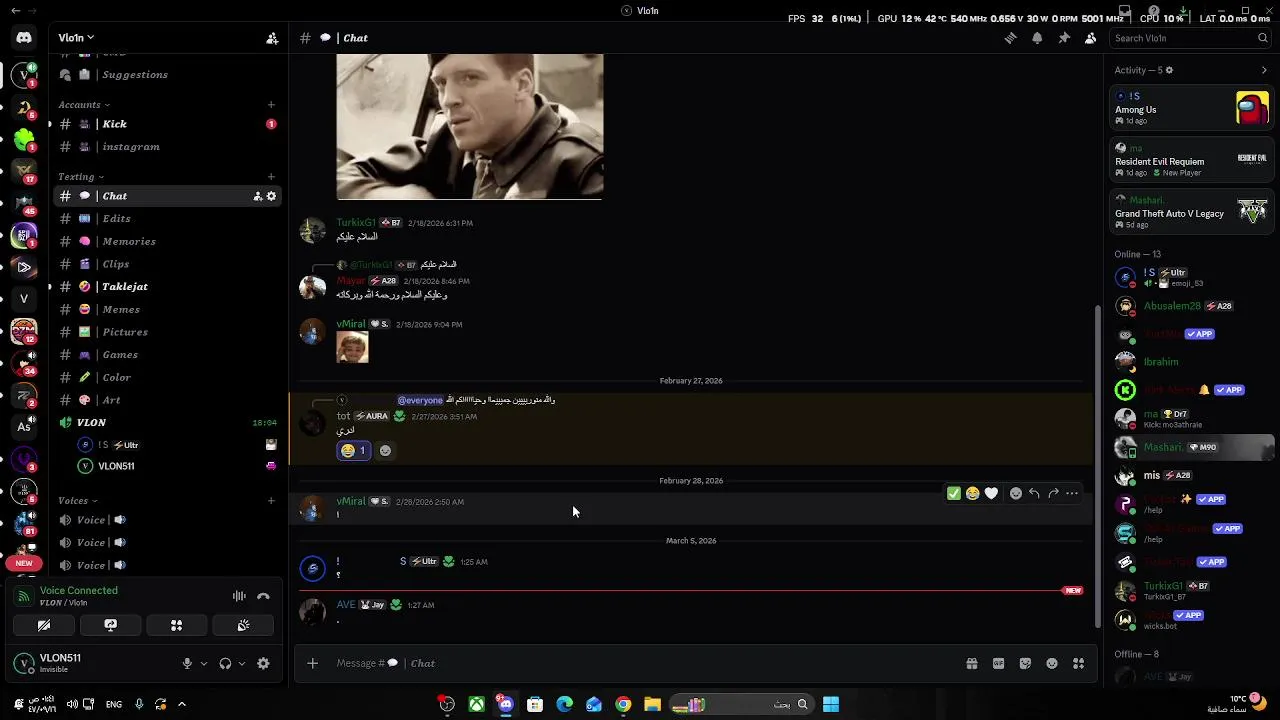Screen dimensions: 1280x720
Task: Open notification settings bell icon
Action: (1037, 38)
